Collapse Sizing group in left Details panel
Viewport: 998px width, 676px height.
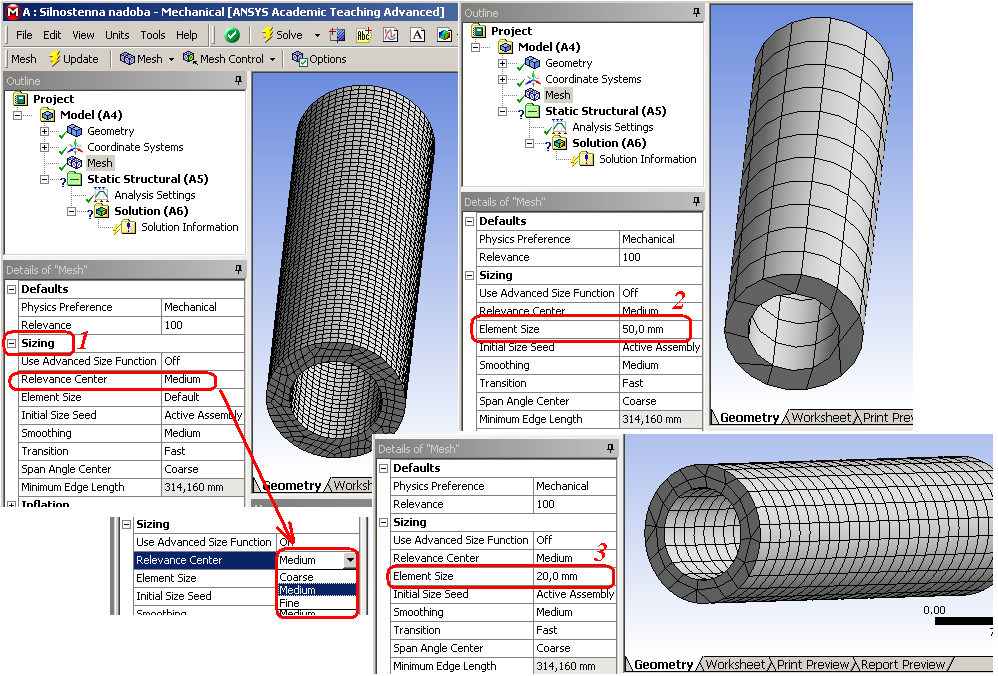coord(11,343)
